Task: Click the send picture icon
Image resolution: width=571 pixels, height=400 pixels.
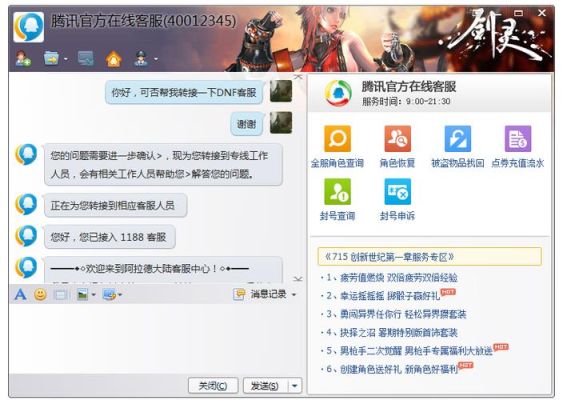Action: [83, 294]
